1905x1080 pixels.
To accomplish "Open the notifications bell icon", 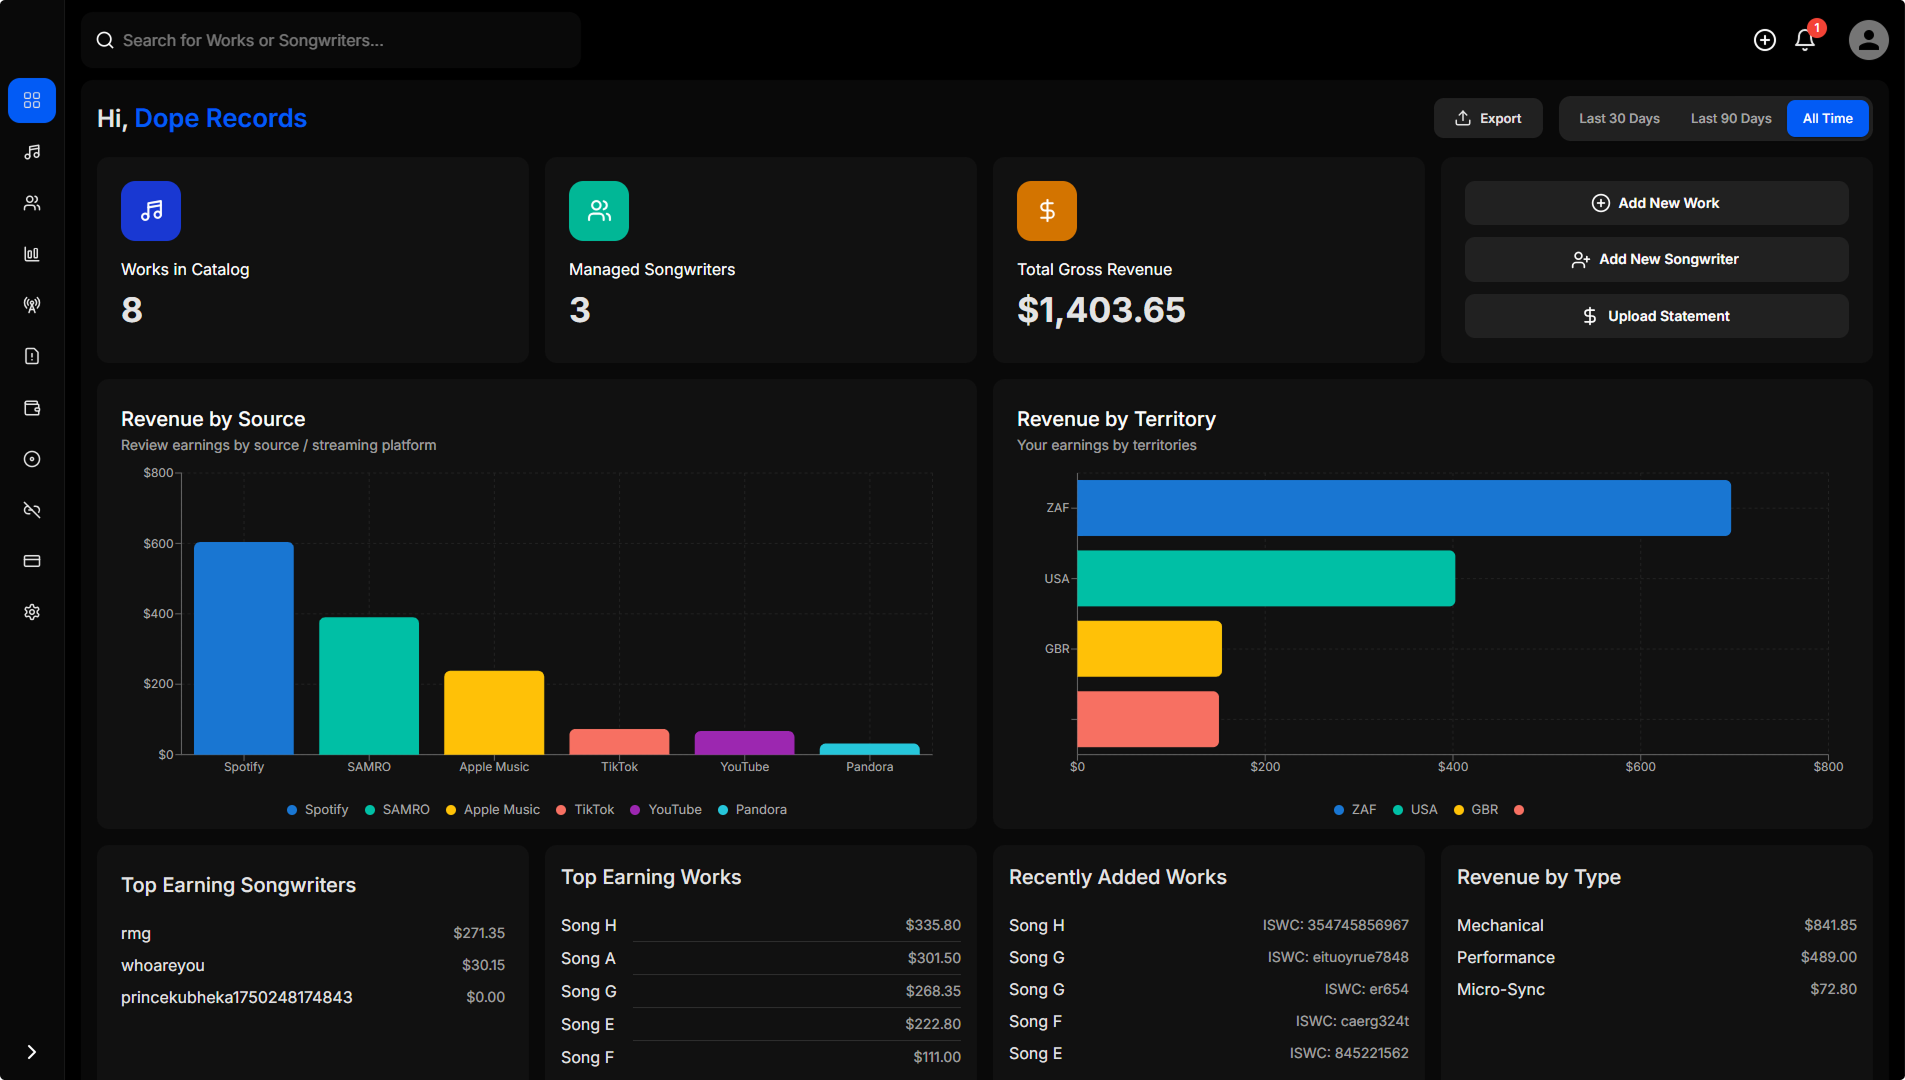I will click(1805, 40).
